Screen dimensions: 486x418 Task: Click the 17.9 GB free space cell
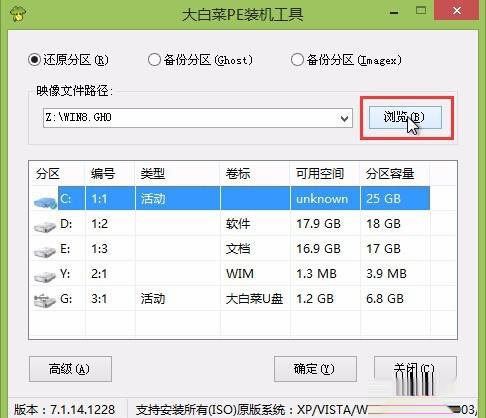click(x=325, y=224)
